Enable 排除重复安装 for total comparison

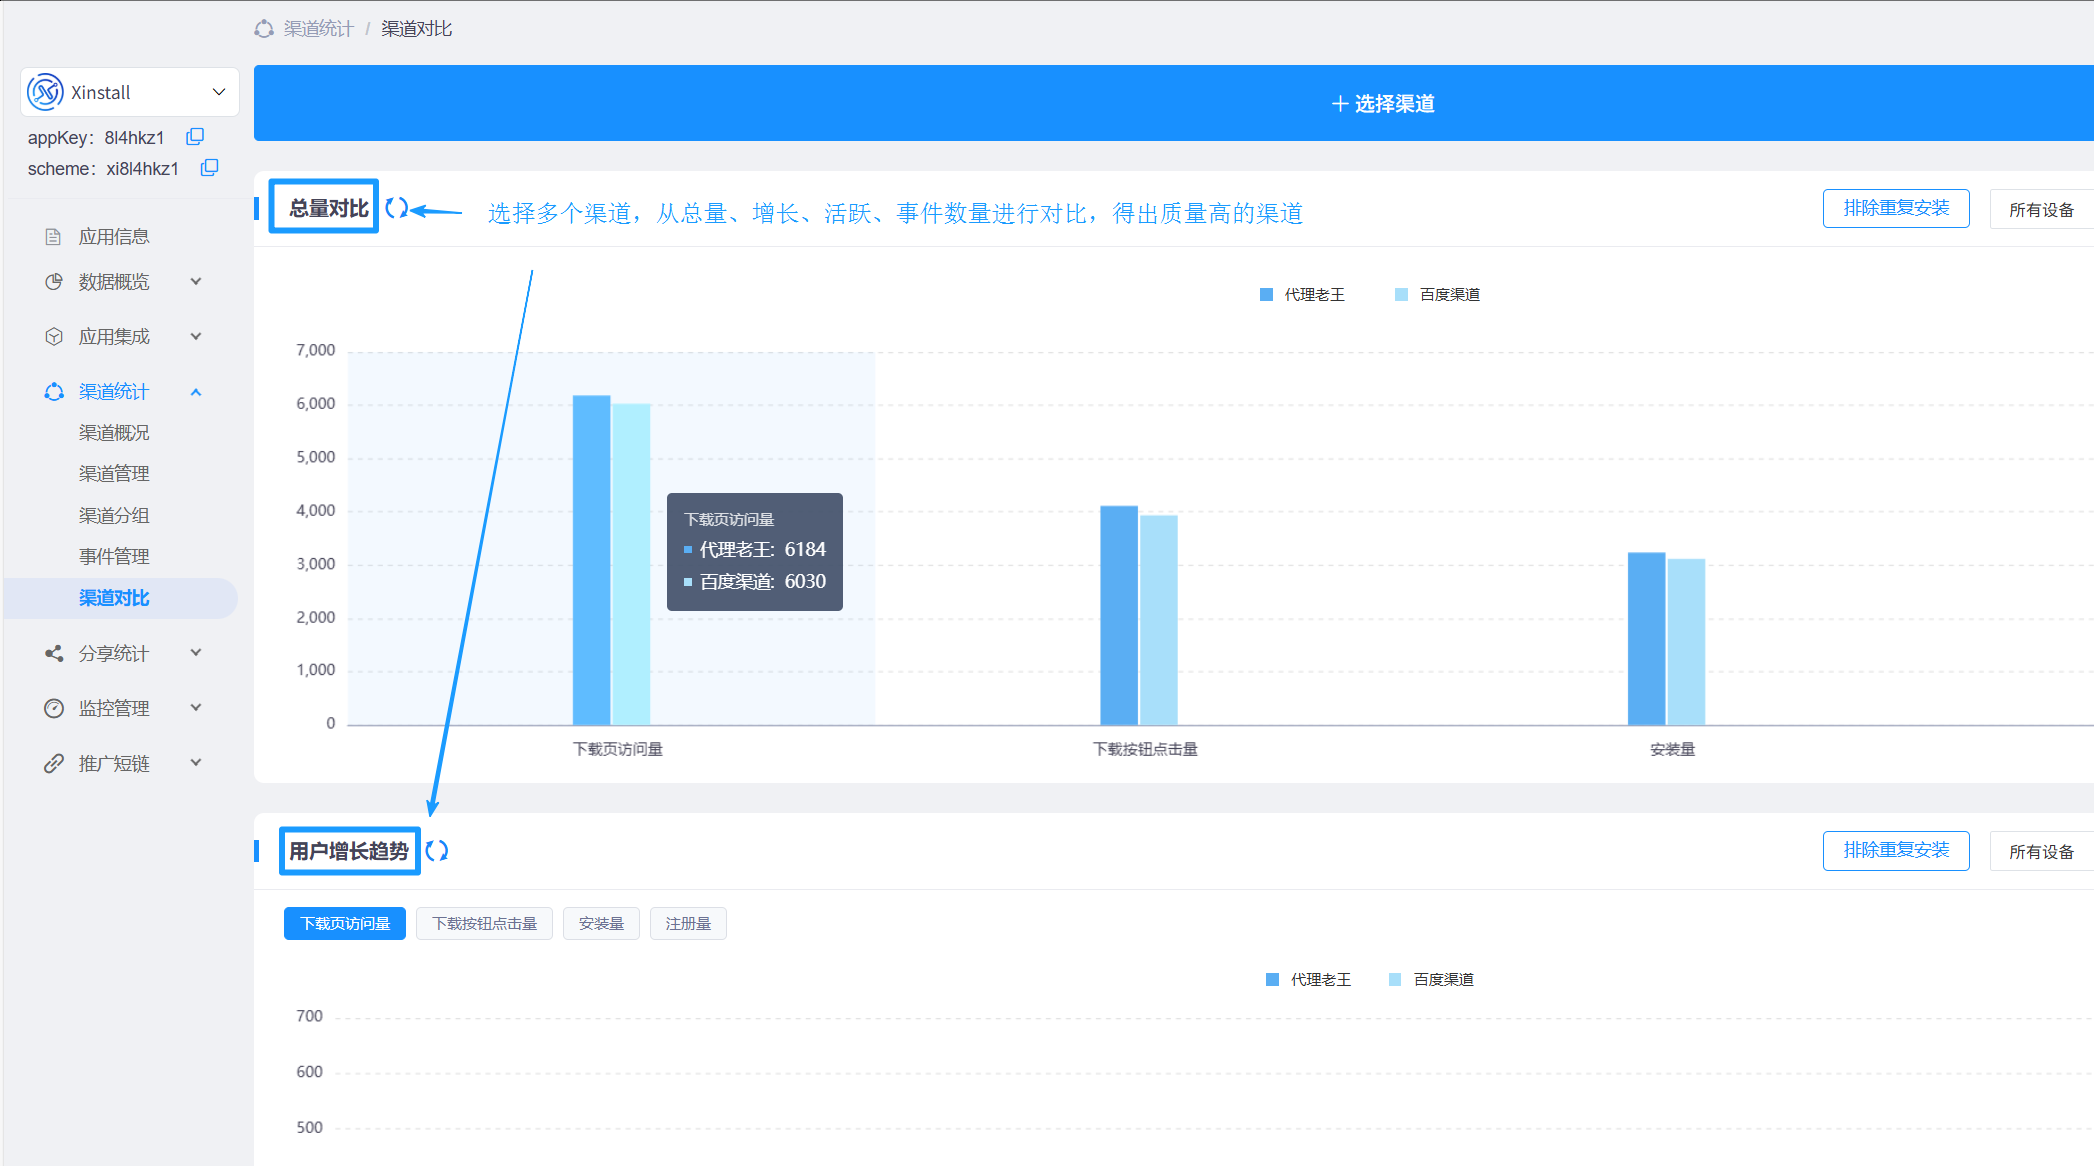pyautogui.click(x=1896, y=208)
